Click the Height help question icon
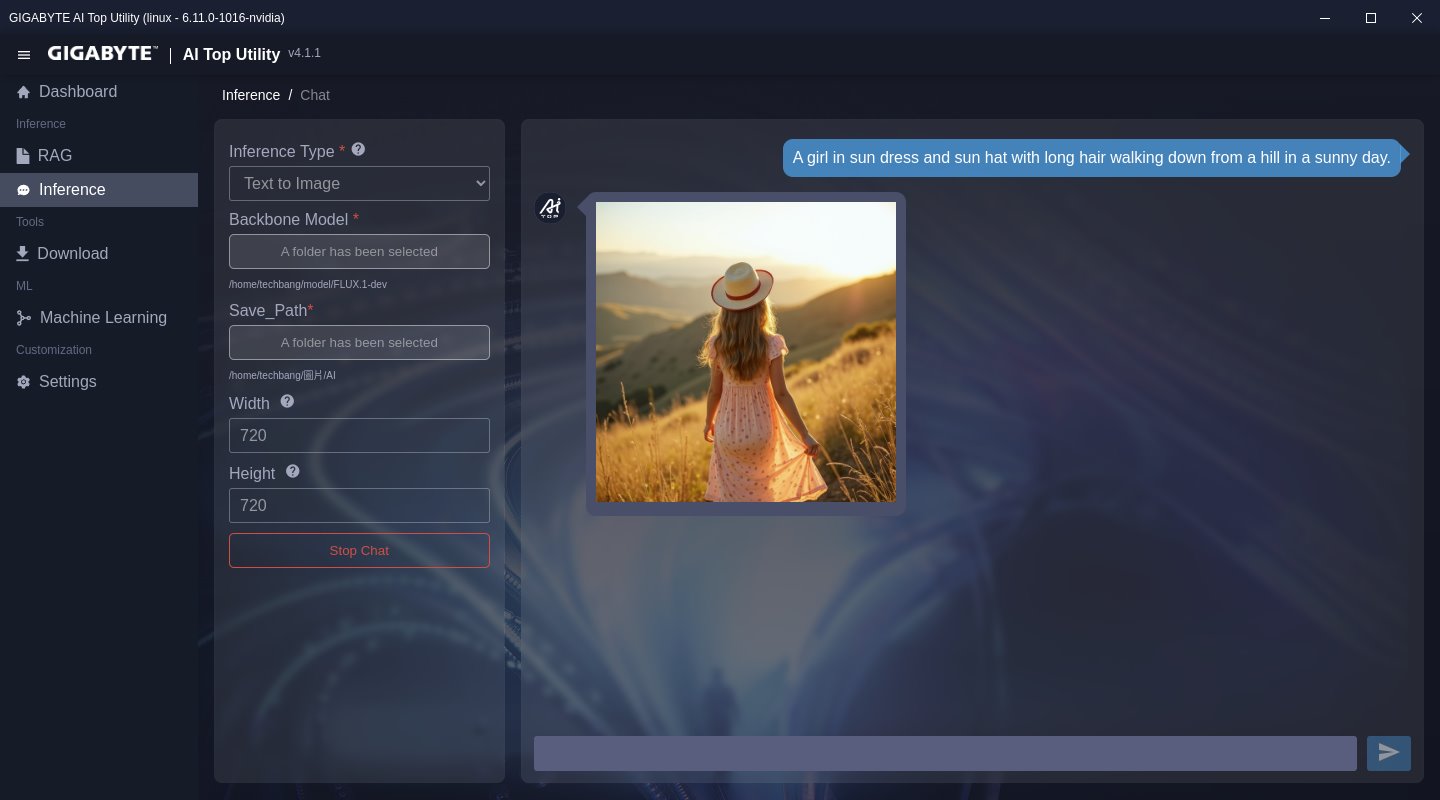1440x800 pixels. 292,471
